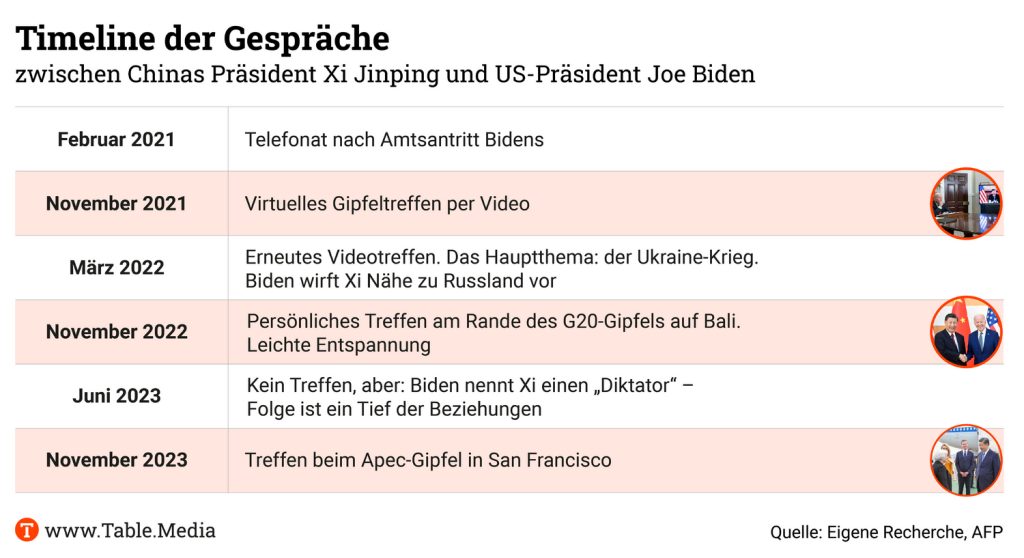Select the November 2021 date label
This screenshot has height=558, width=1024.
click(116, 204)
